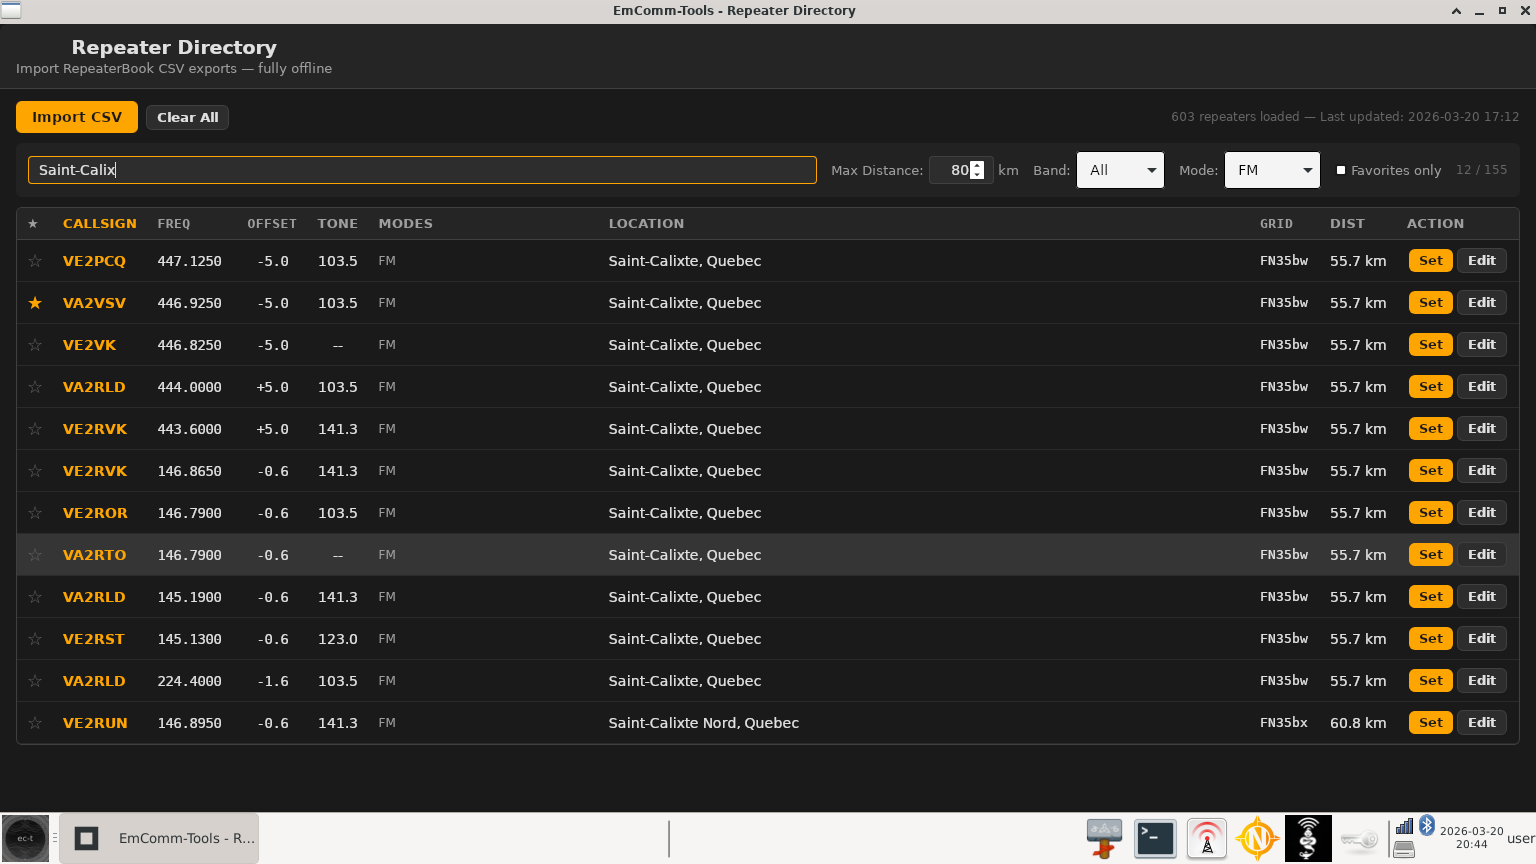Click the star column header
This screenshot has height=864, width=1536.
coord(33,224)
